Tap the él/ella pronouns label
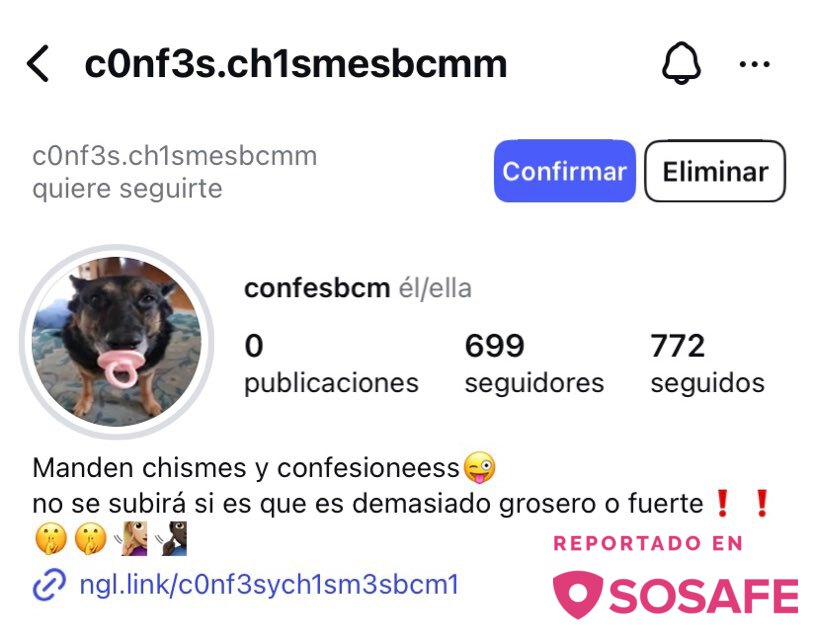The width and height of the screenshot is (818, 640). 435,288
